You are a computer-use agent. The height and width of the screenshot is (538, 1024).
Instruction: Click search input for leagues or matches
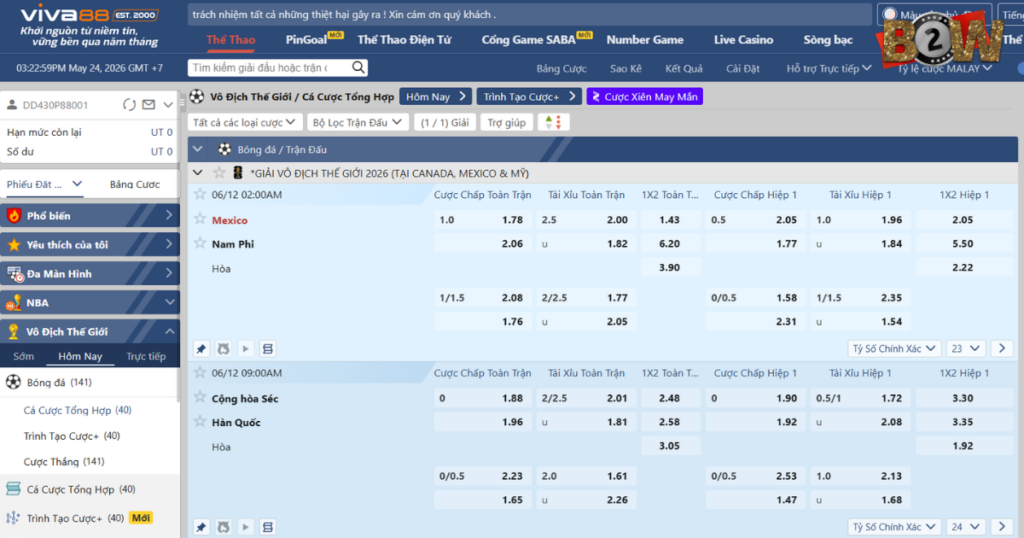point(269,67)
